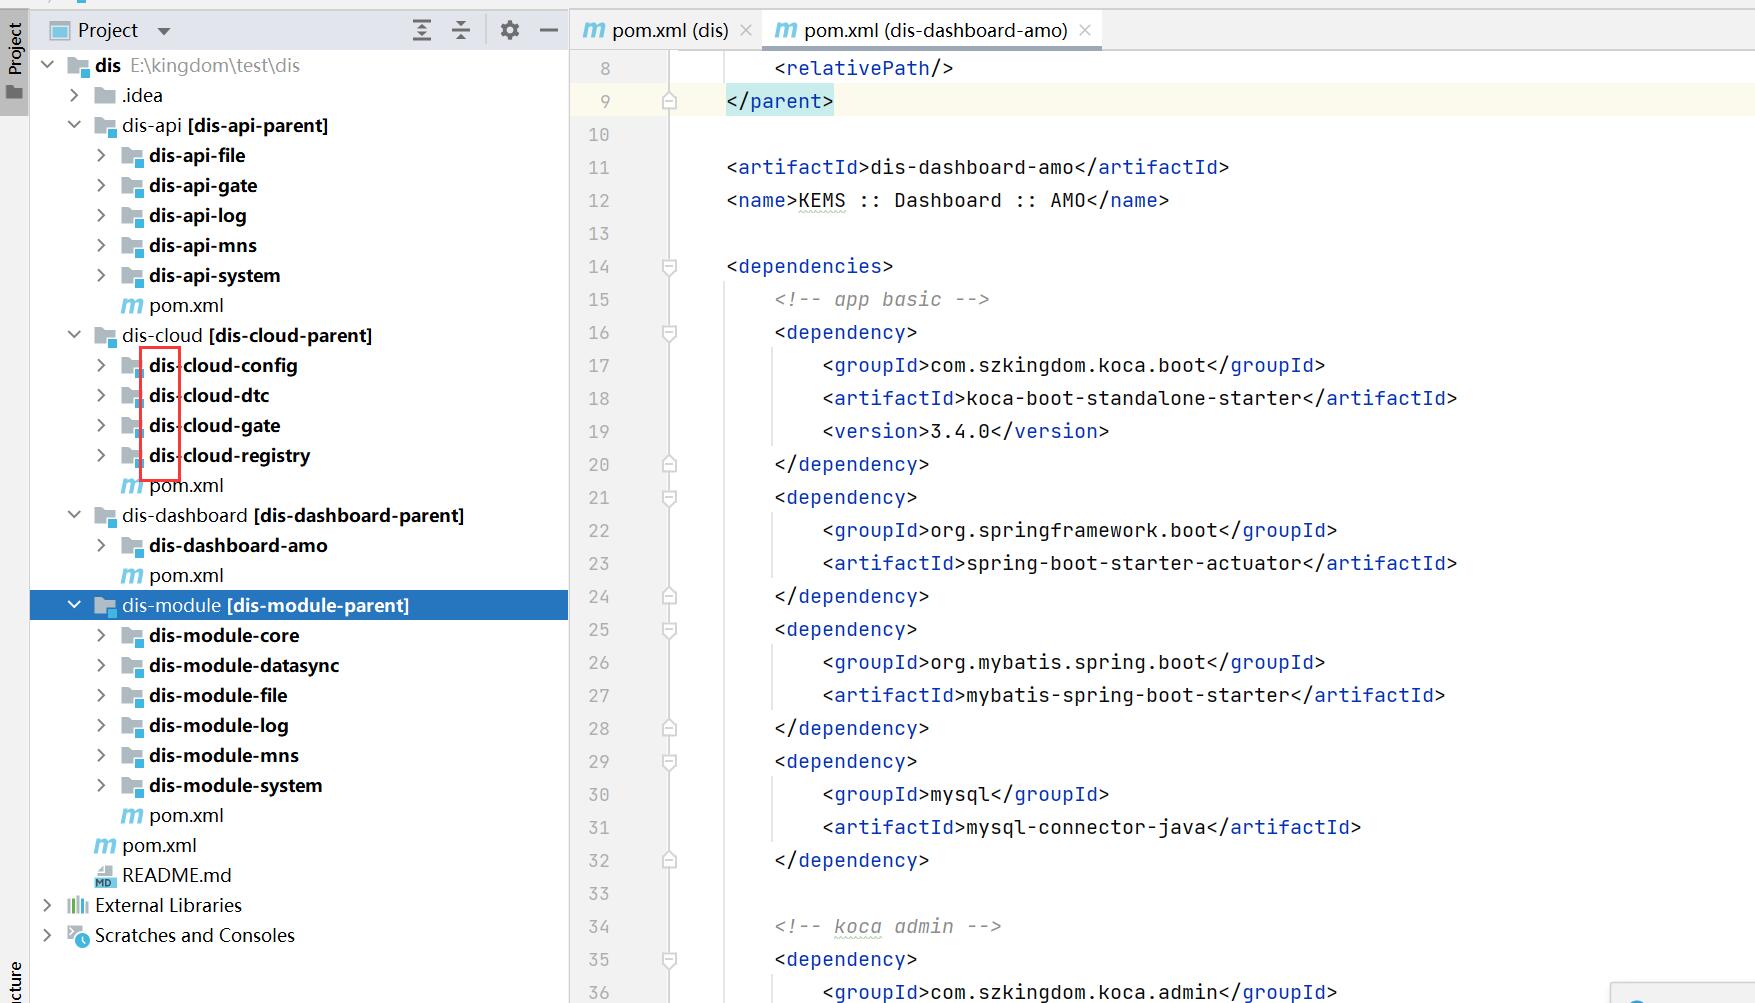Click fold marker at line 24

coord(669,596)
